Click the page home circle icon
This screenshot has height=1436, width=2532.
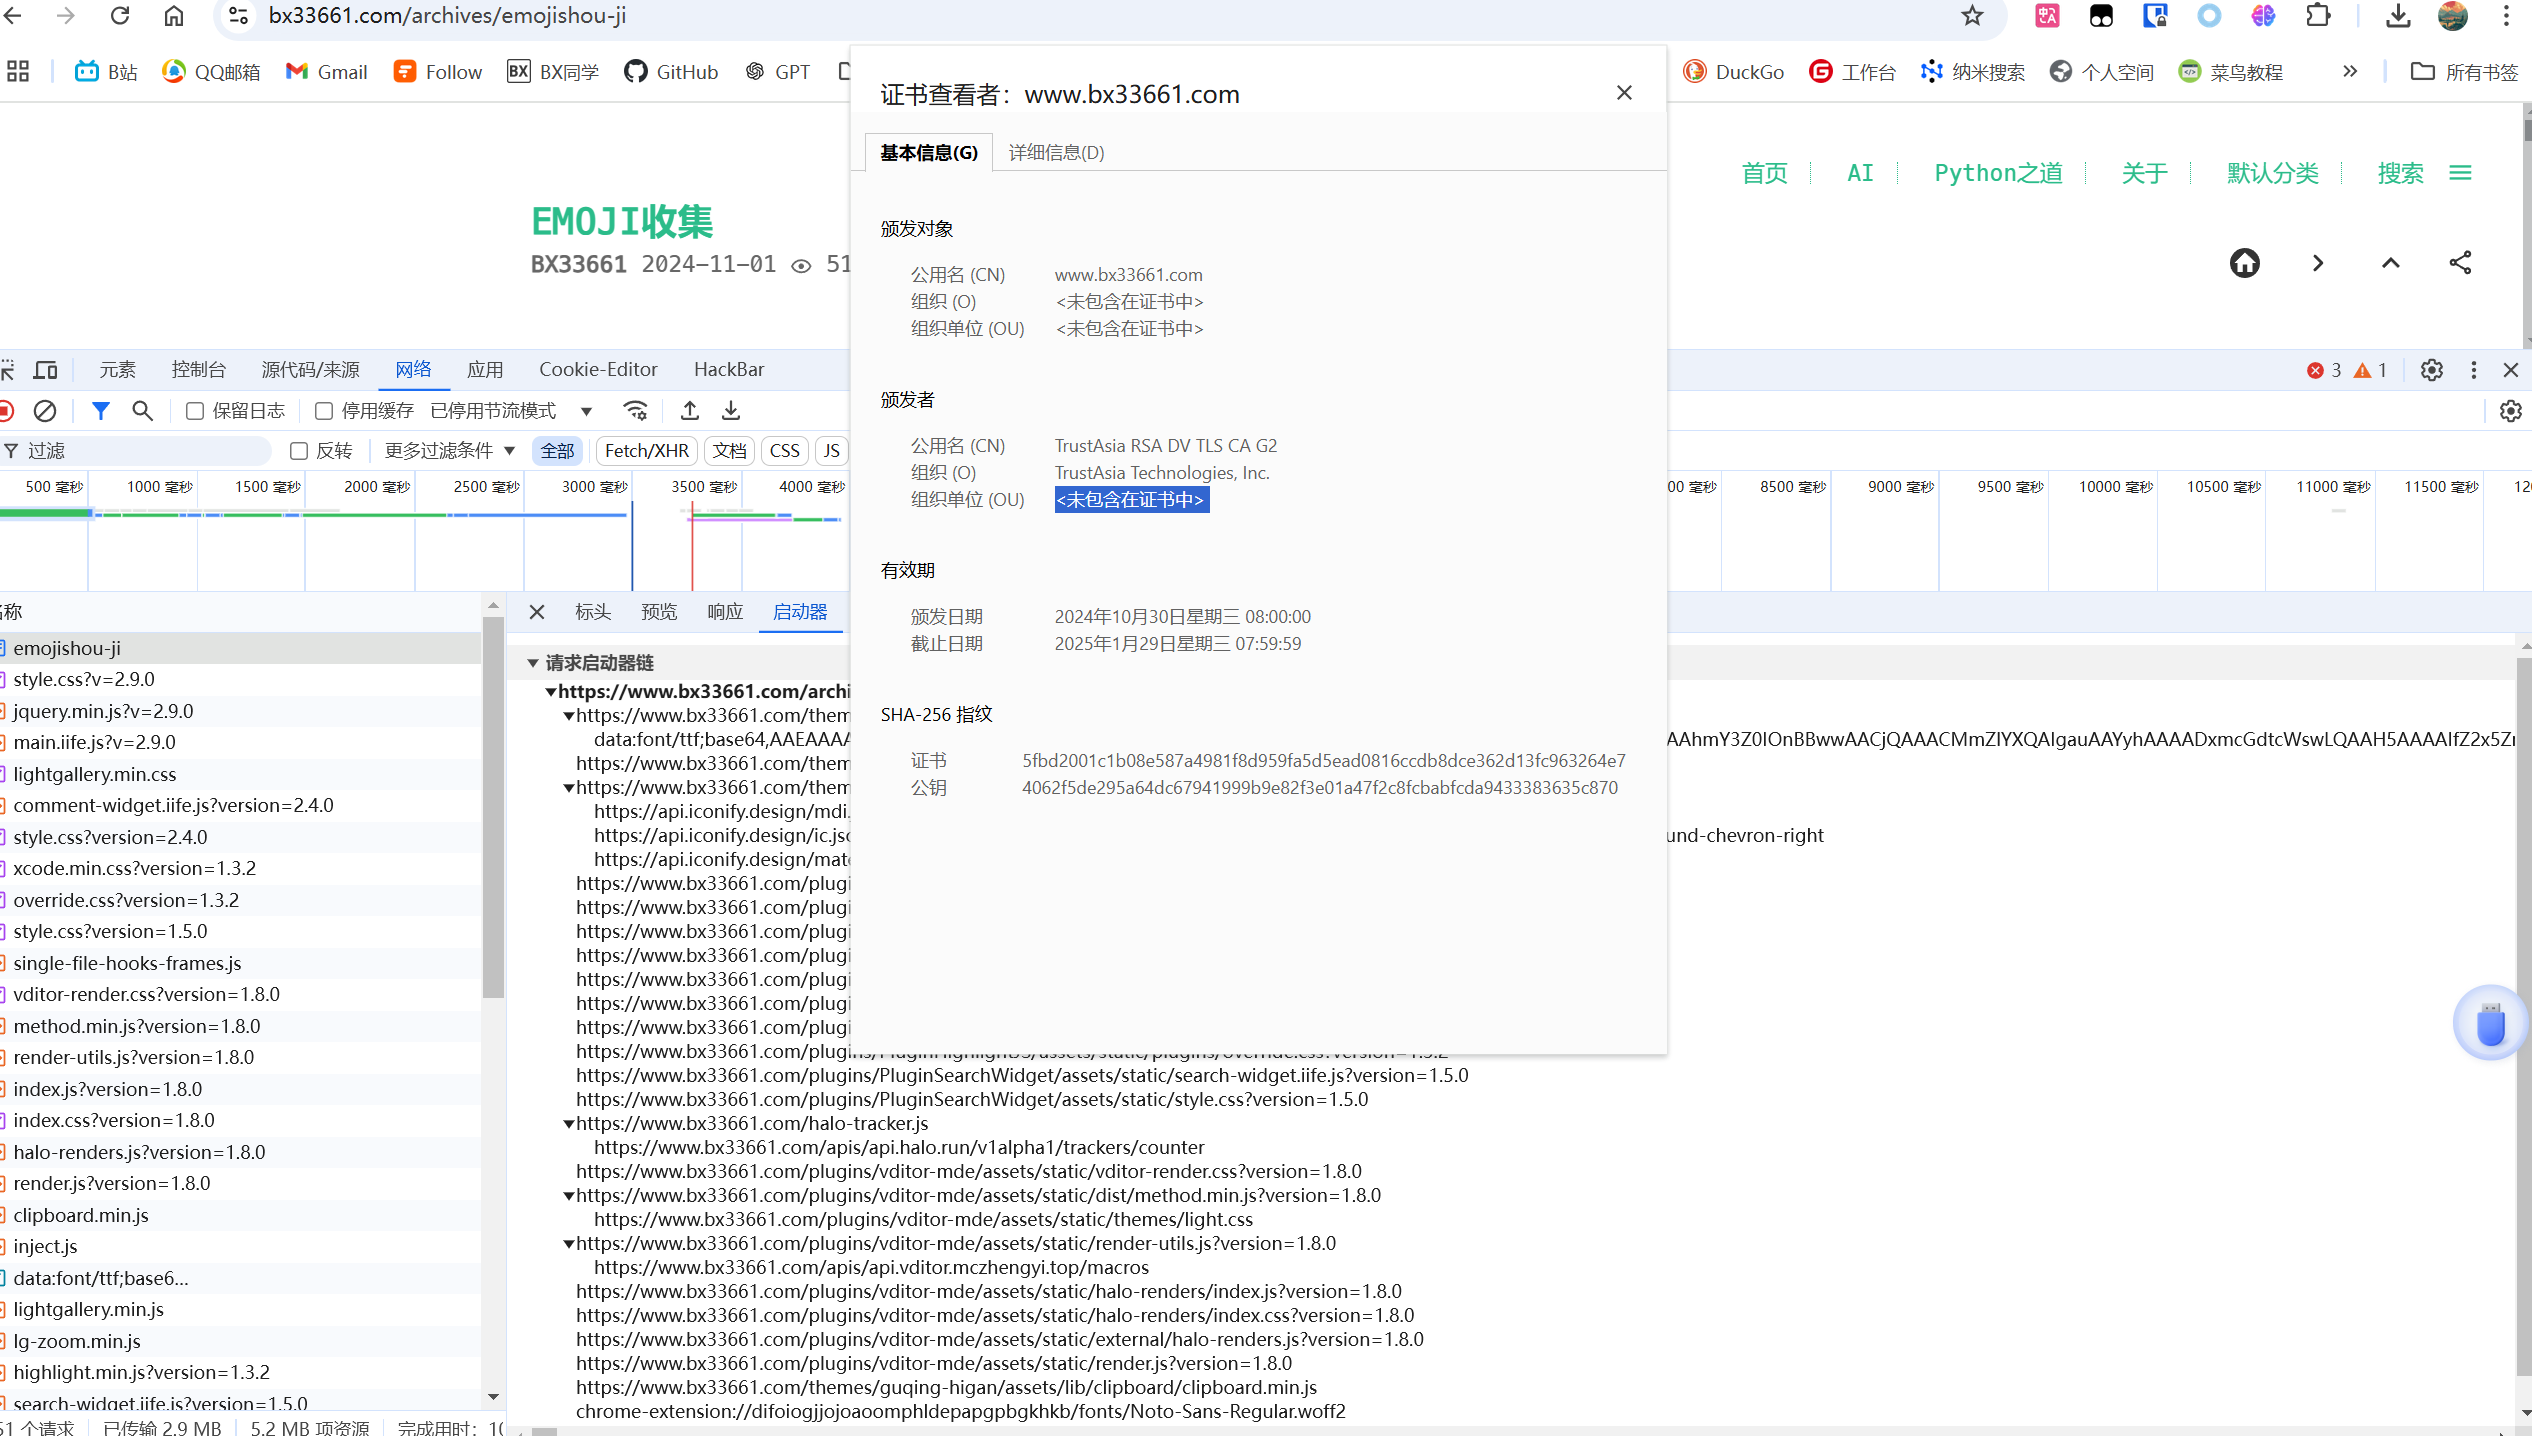click(x=2245, y=263)
